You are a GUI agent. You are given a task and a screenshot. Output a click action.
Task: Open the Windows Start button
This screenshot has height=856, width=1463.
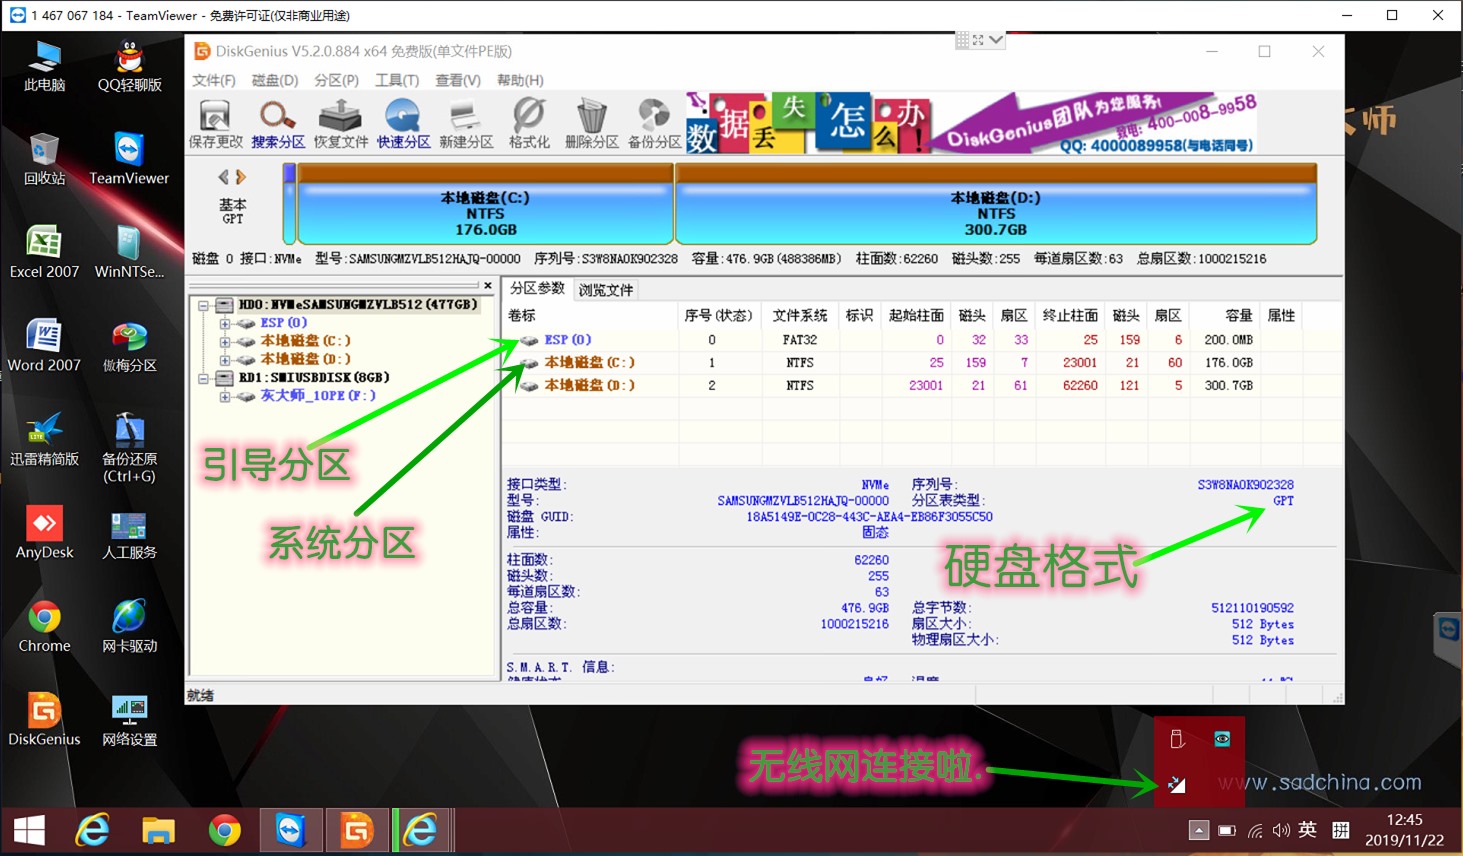click(29, 831)
